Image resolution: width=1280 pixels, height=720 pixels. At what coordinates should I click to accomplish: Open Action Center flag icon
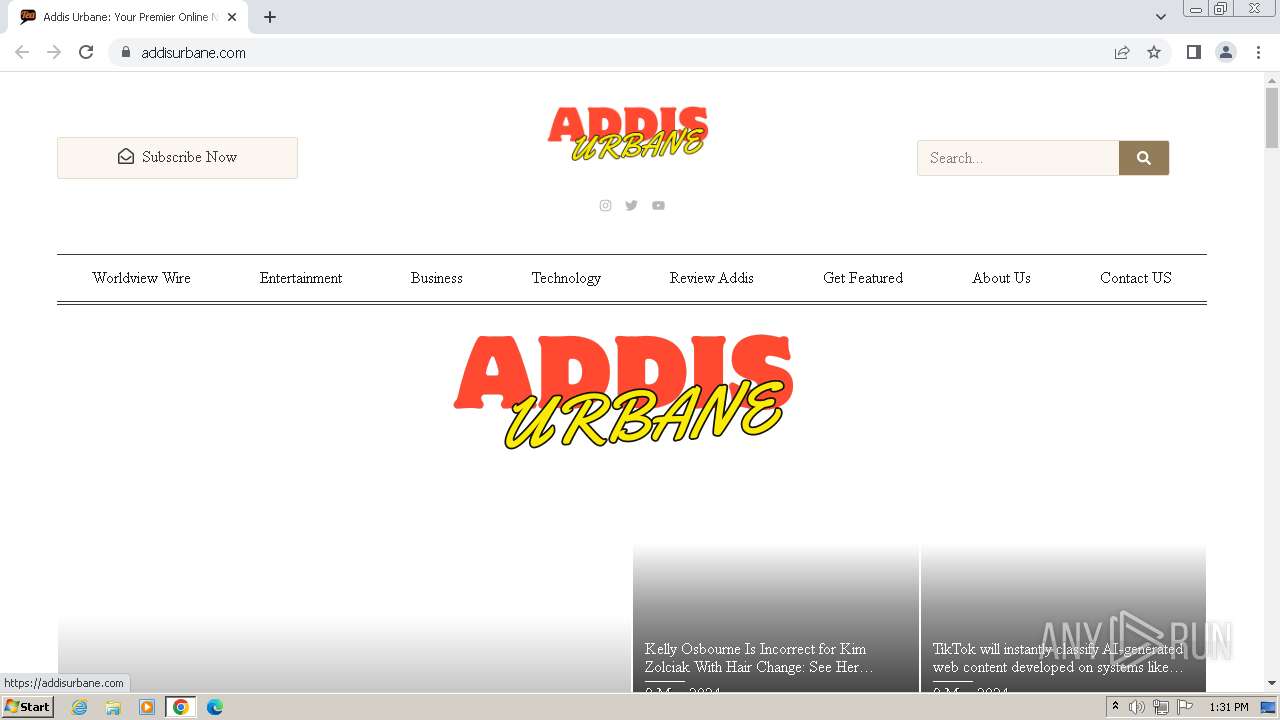1185,707
